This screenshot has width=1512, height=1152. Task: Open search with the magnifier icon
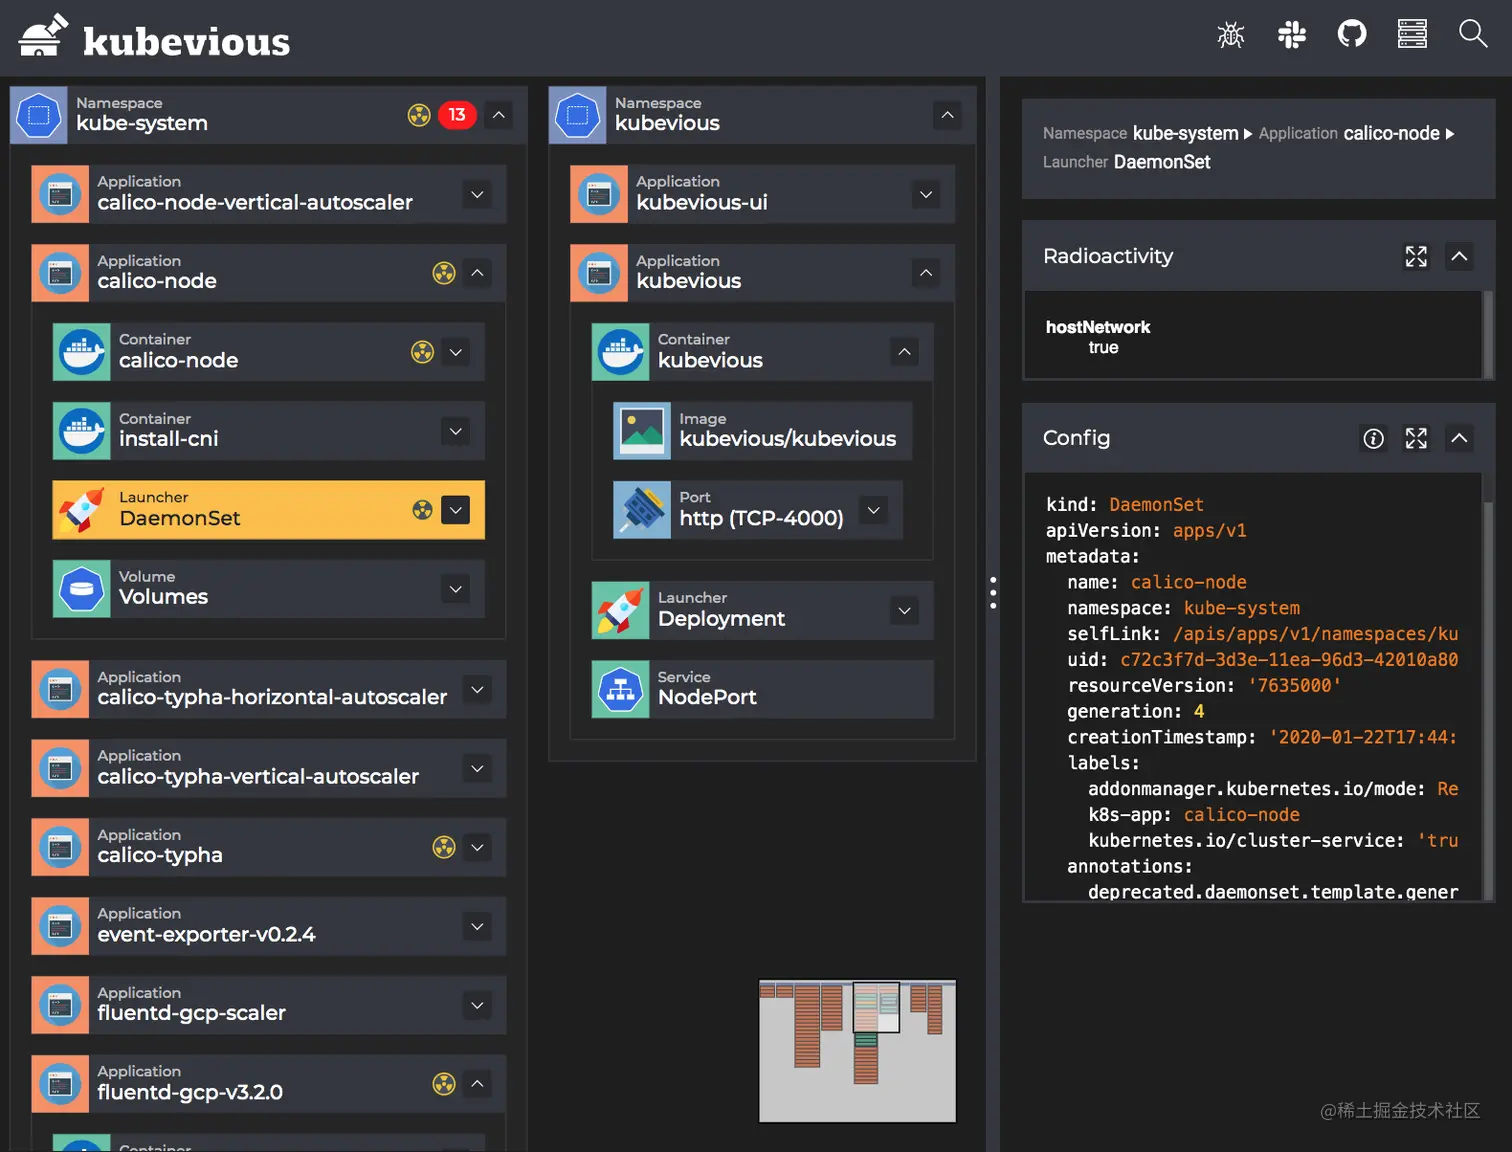(1473, 34)
